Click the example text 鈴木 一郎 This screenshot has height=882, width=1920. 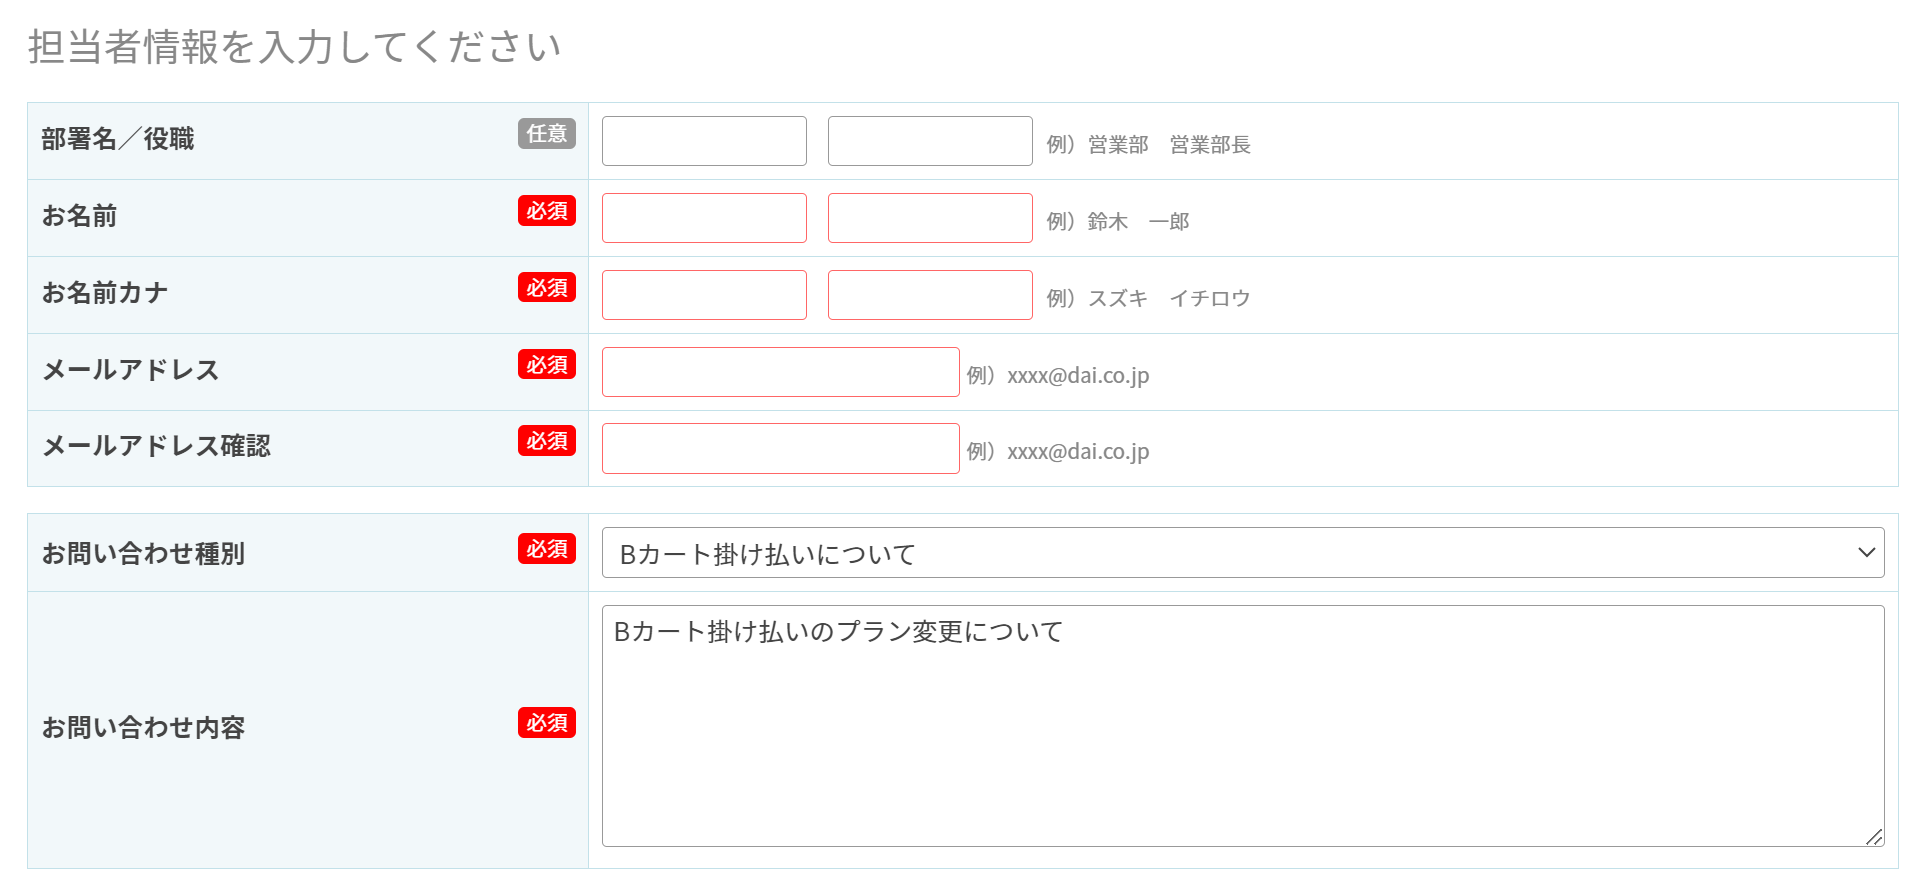(x=1139, y=222)
